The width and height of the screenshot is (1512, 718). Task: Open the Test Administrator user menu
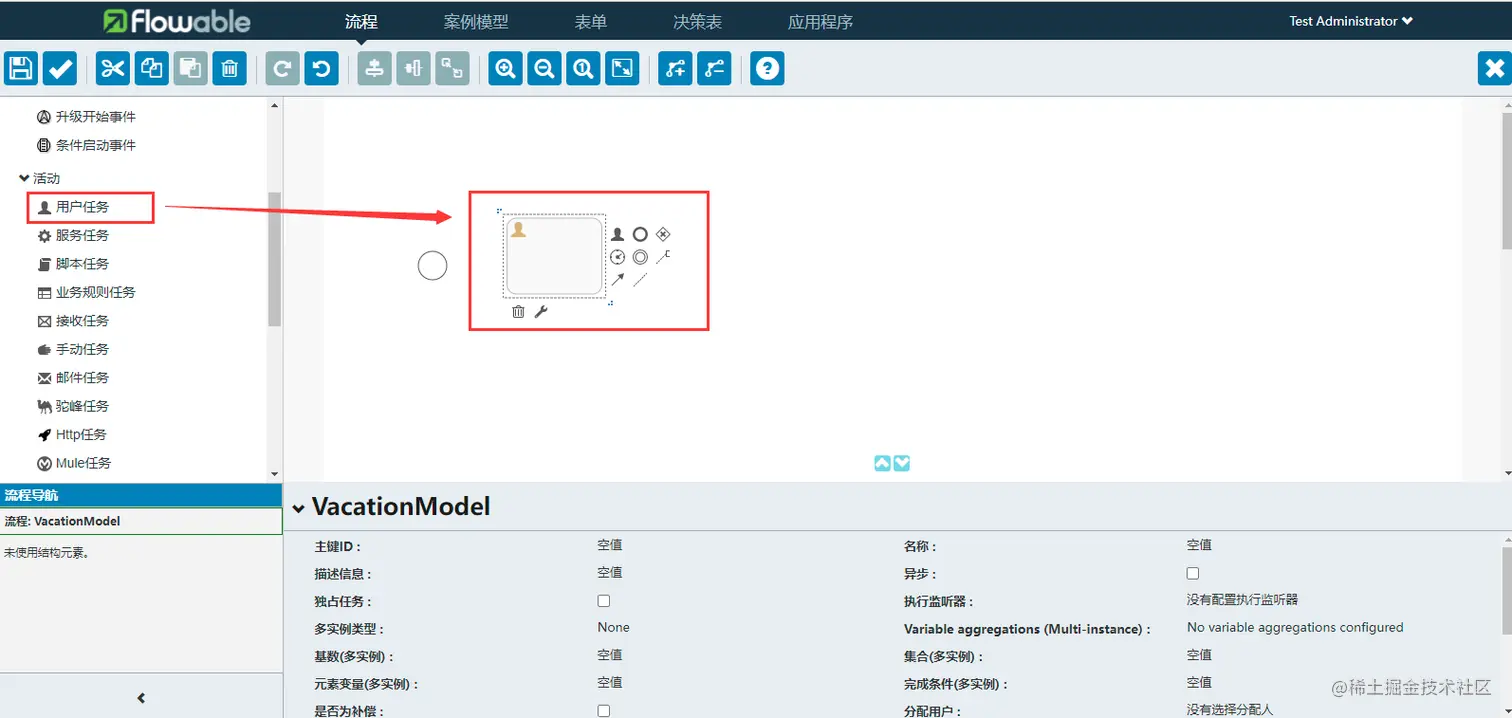pyautogui.click(x=1351, y=21)
